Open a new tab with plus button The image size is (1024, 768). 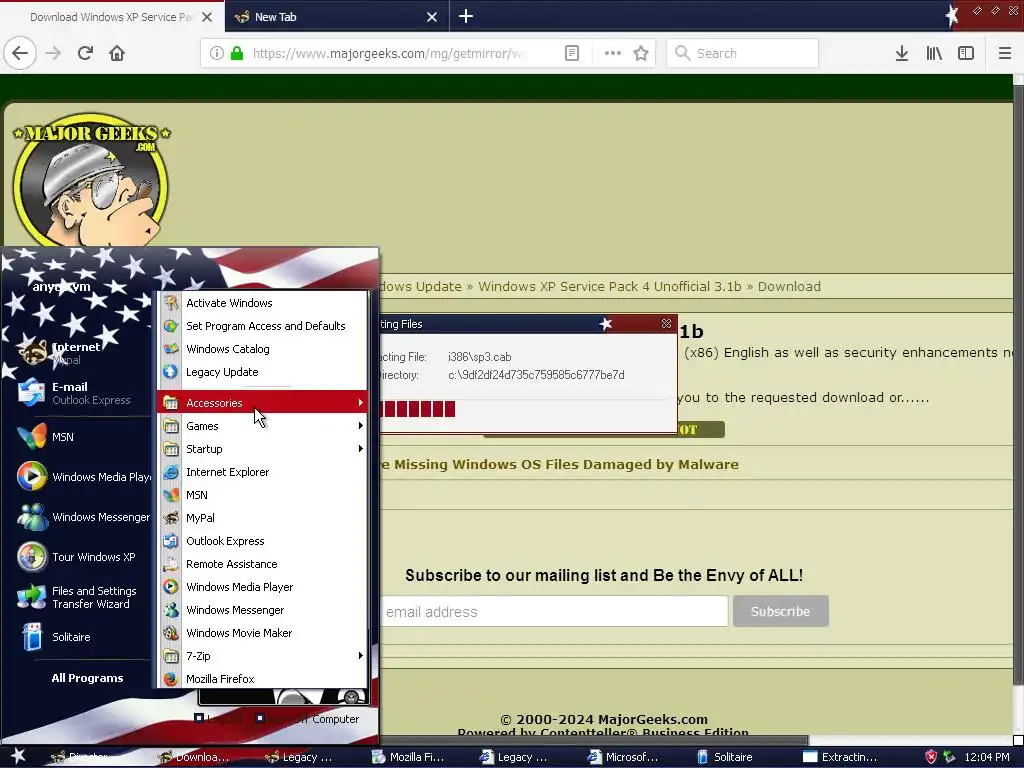[x=466, y=16]
